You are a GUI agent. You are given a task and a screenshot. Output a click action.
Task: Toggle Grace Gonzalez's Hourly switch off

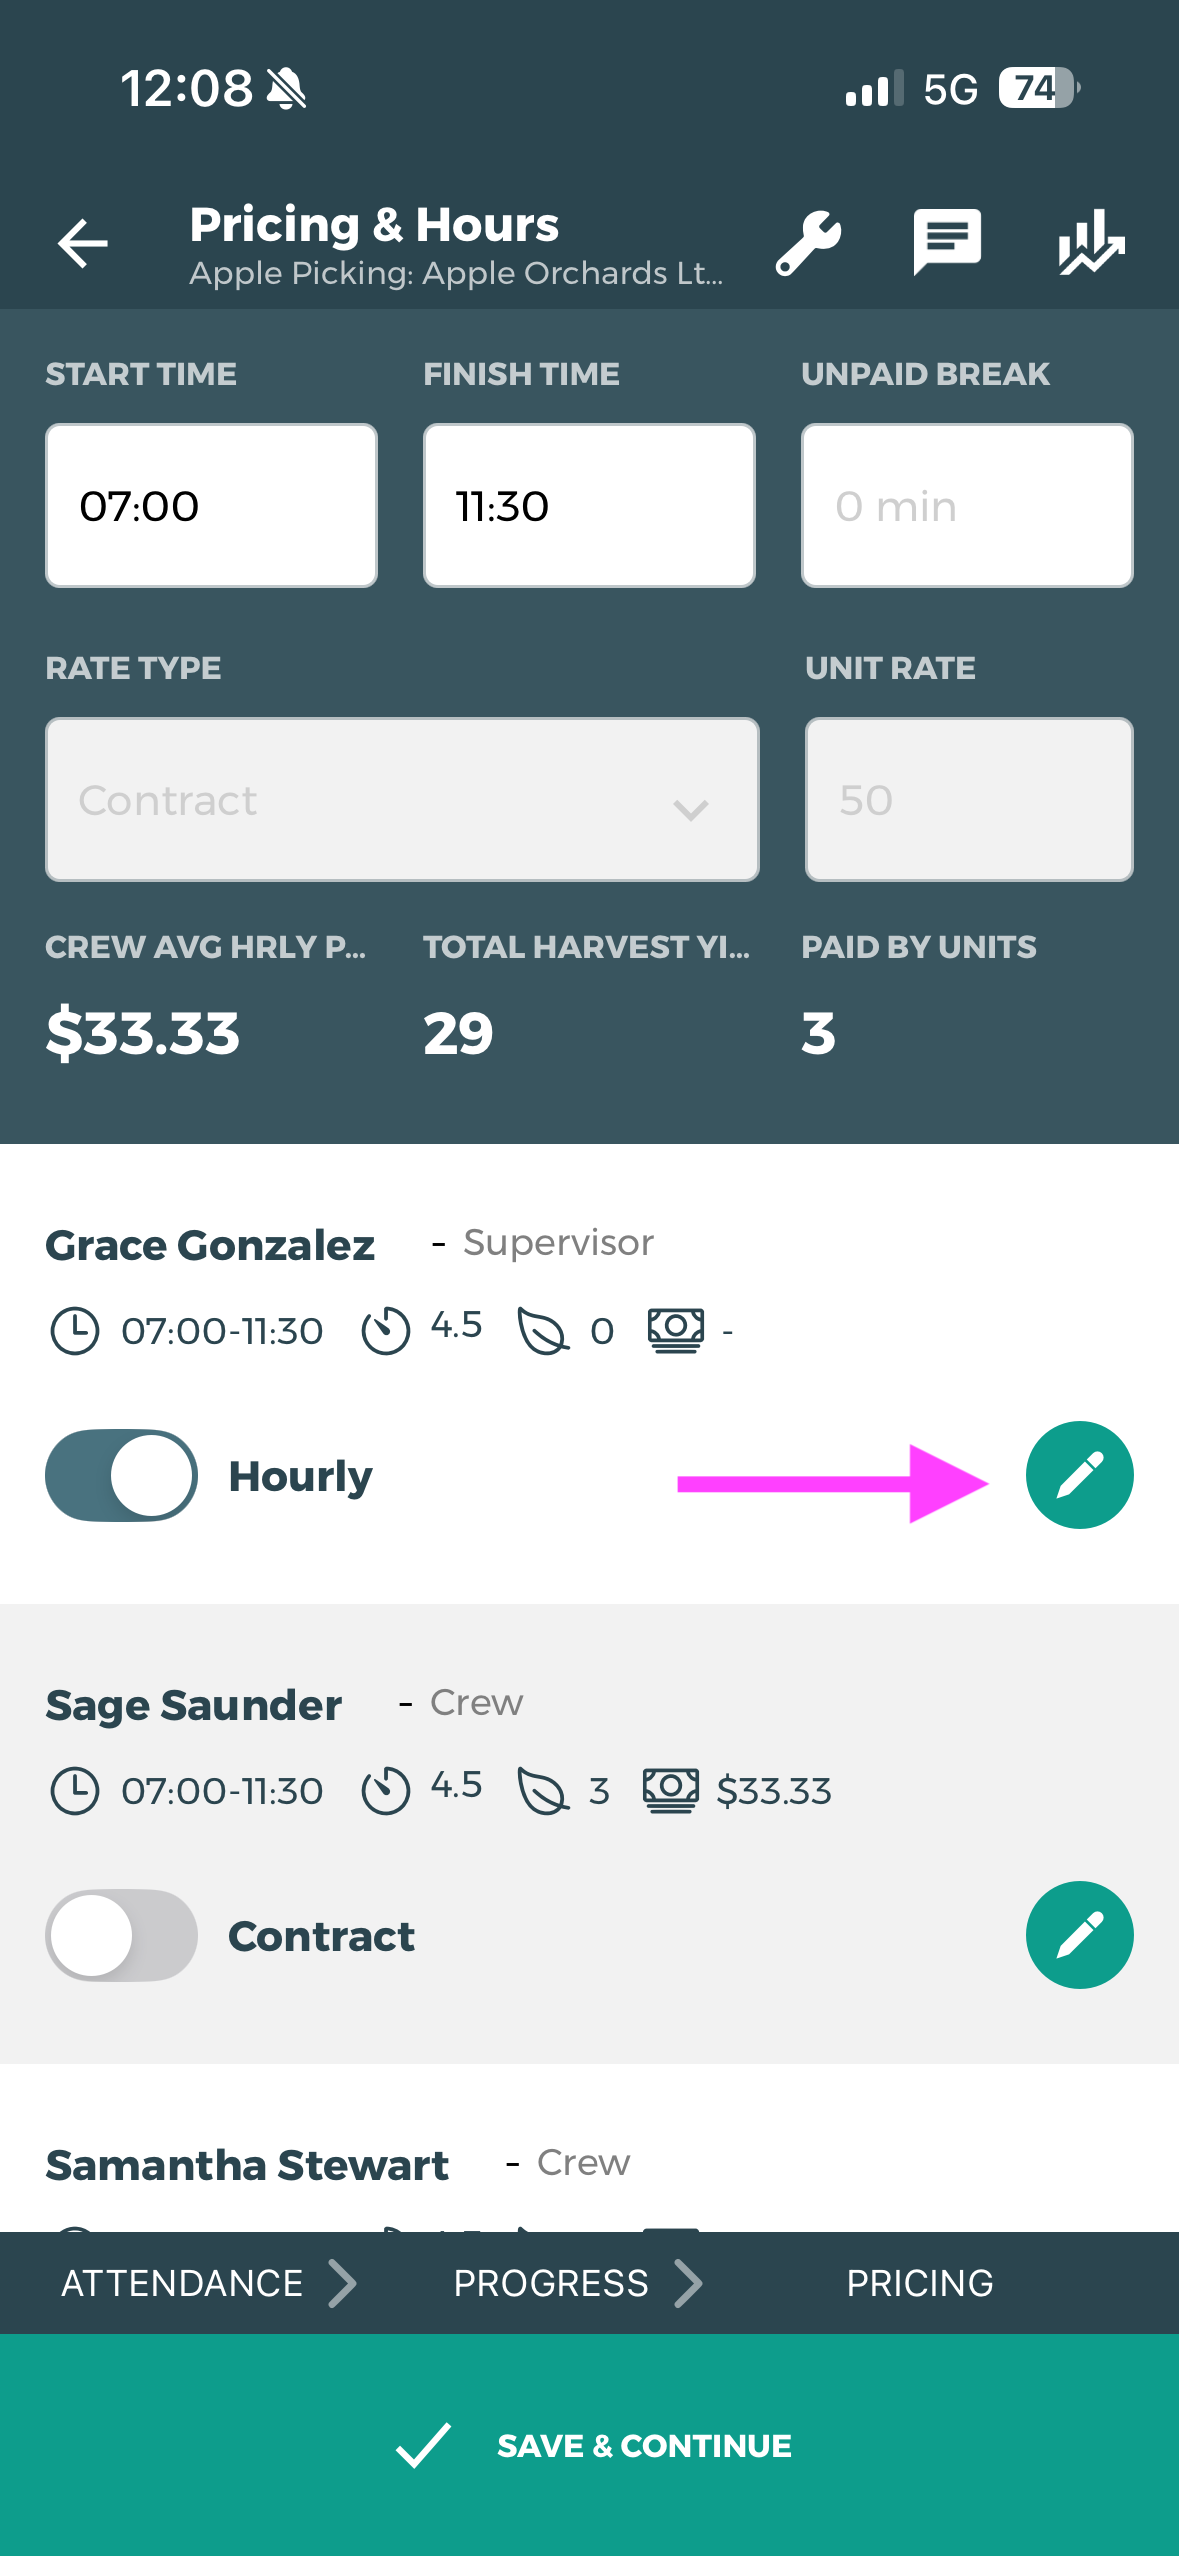point(121,1475)
